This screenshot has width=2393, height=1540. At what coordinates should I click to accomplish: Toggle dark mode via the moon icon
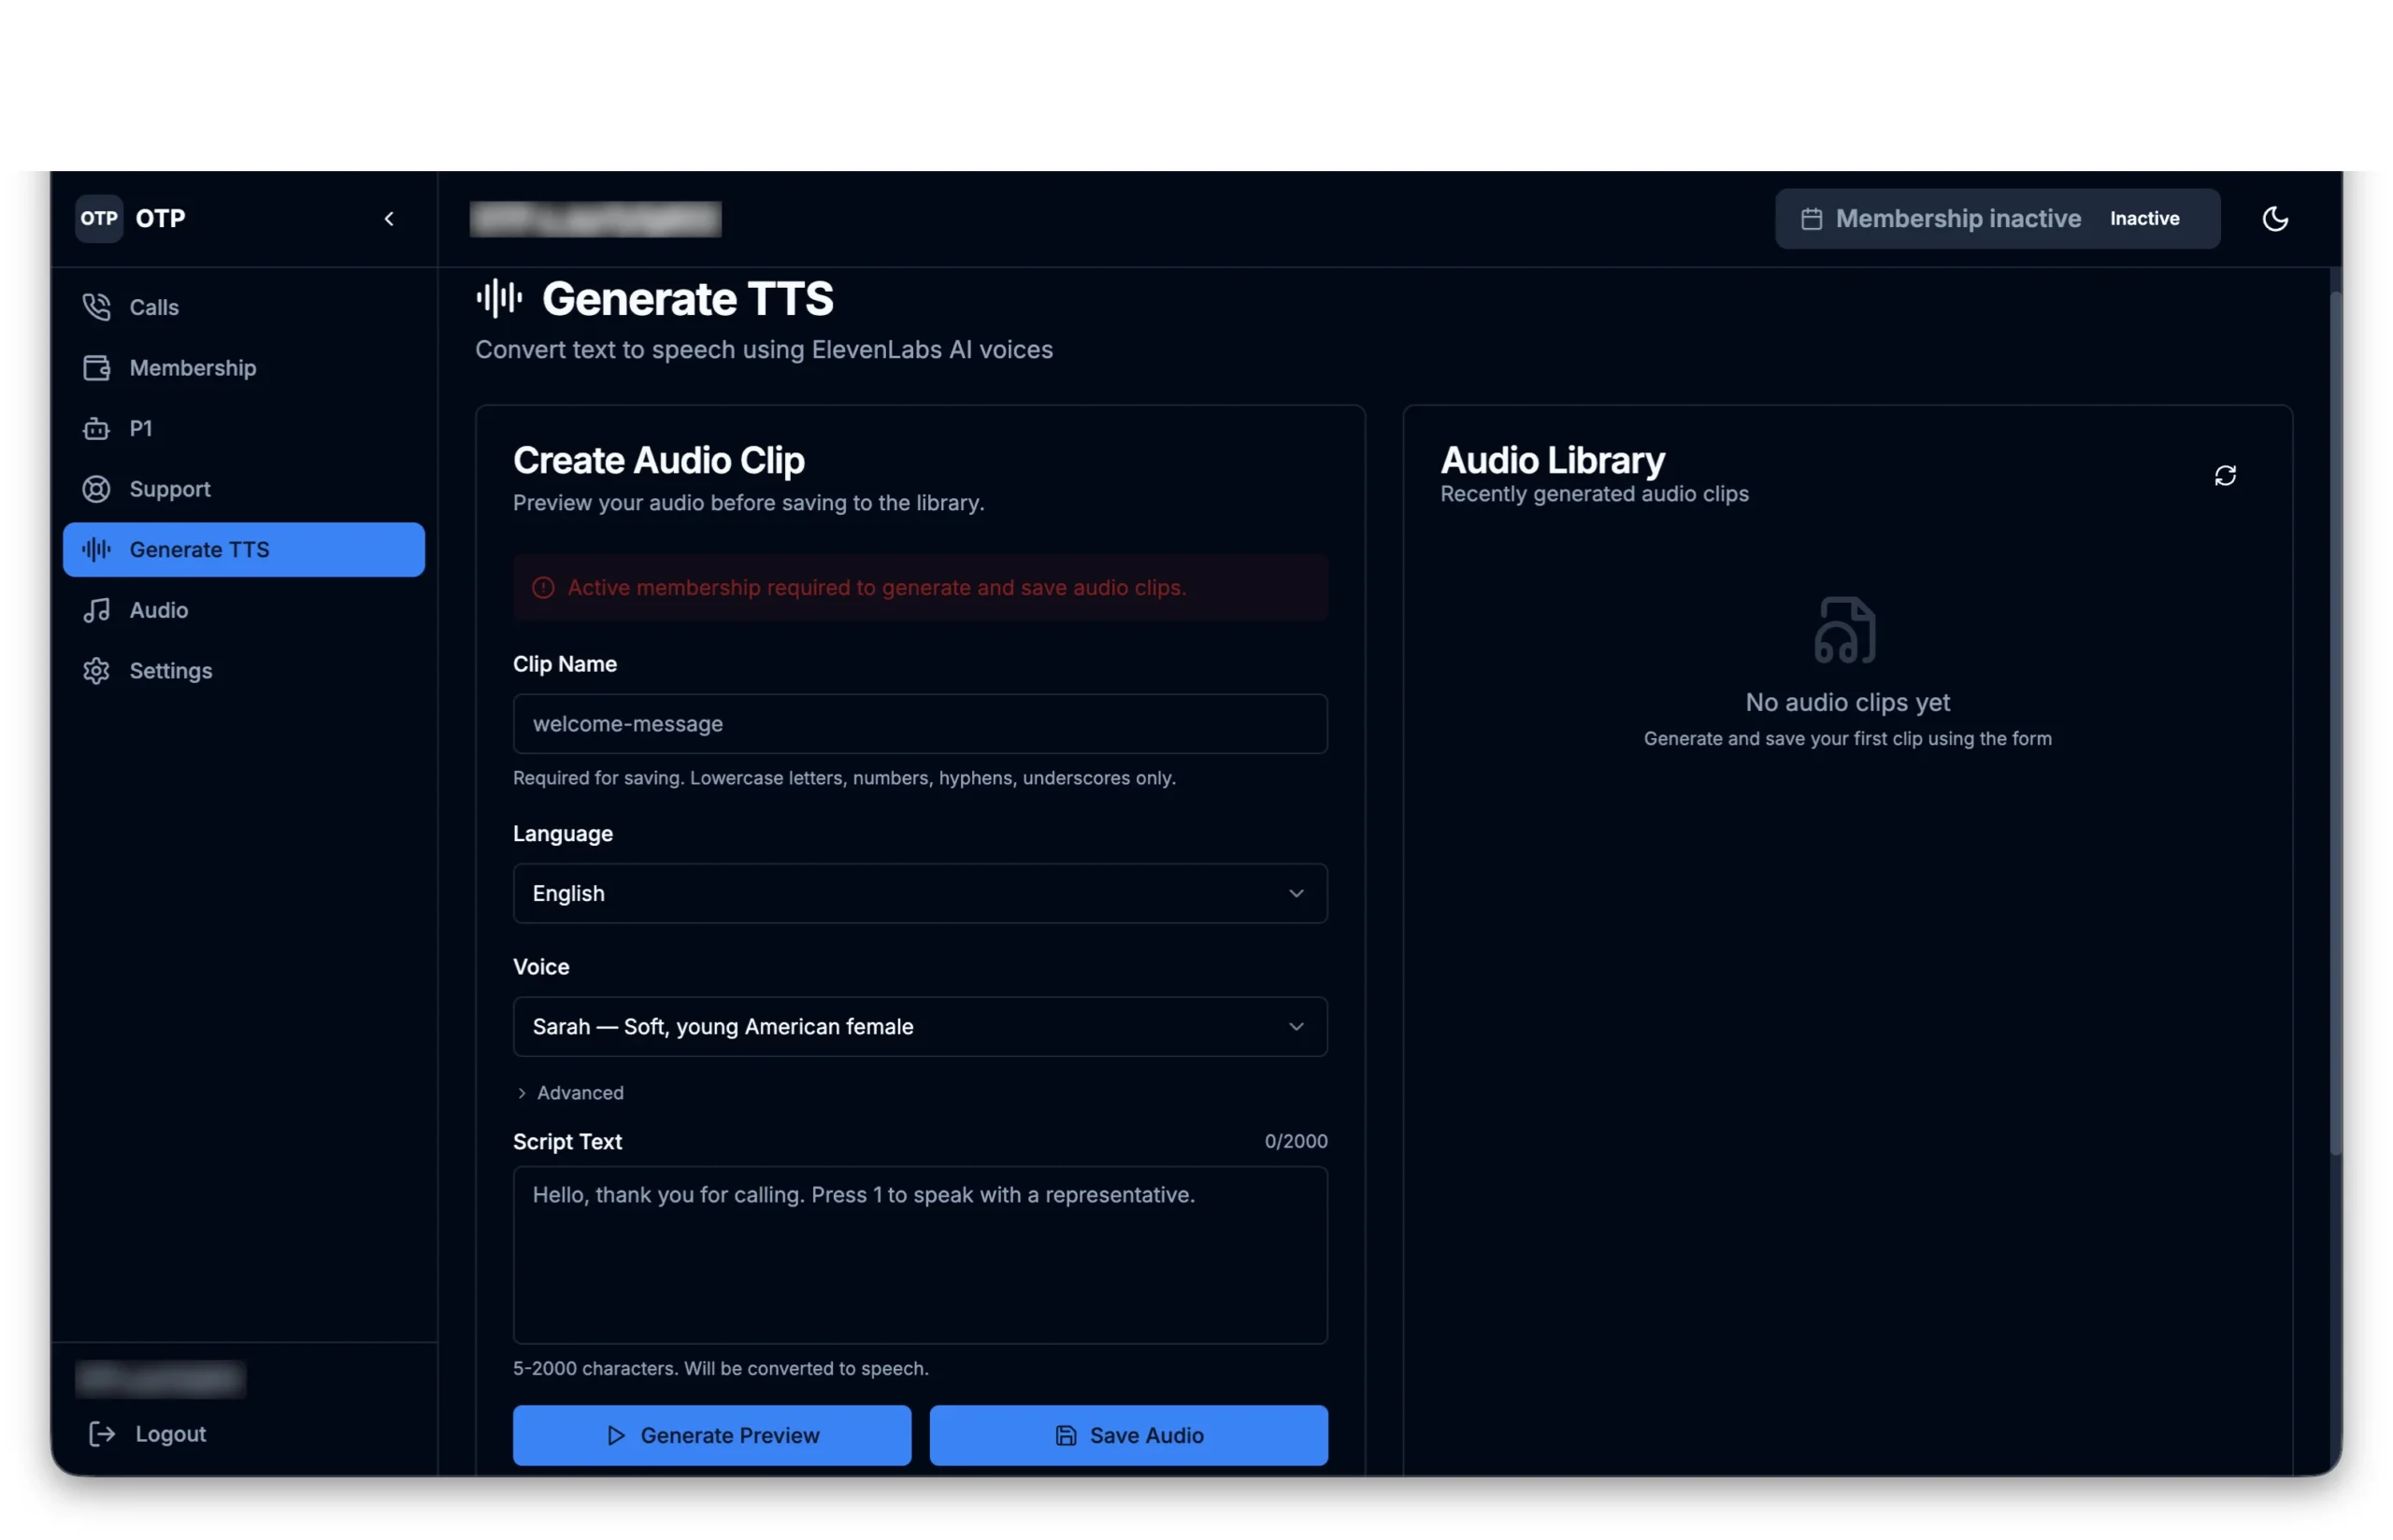2273,218
